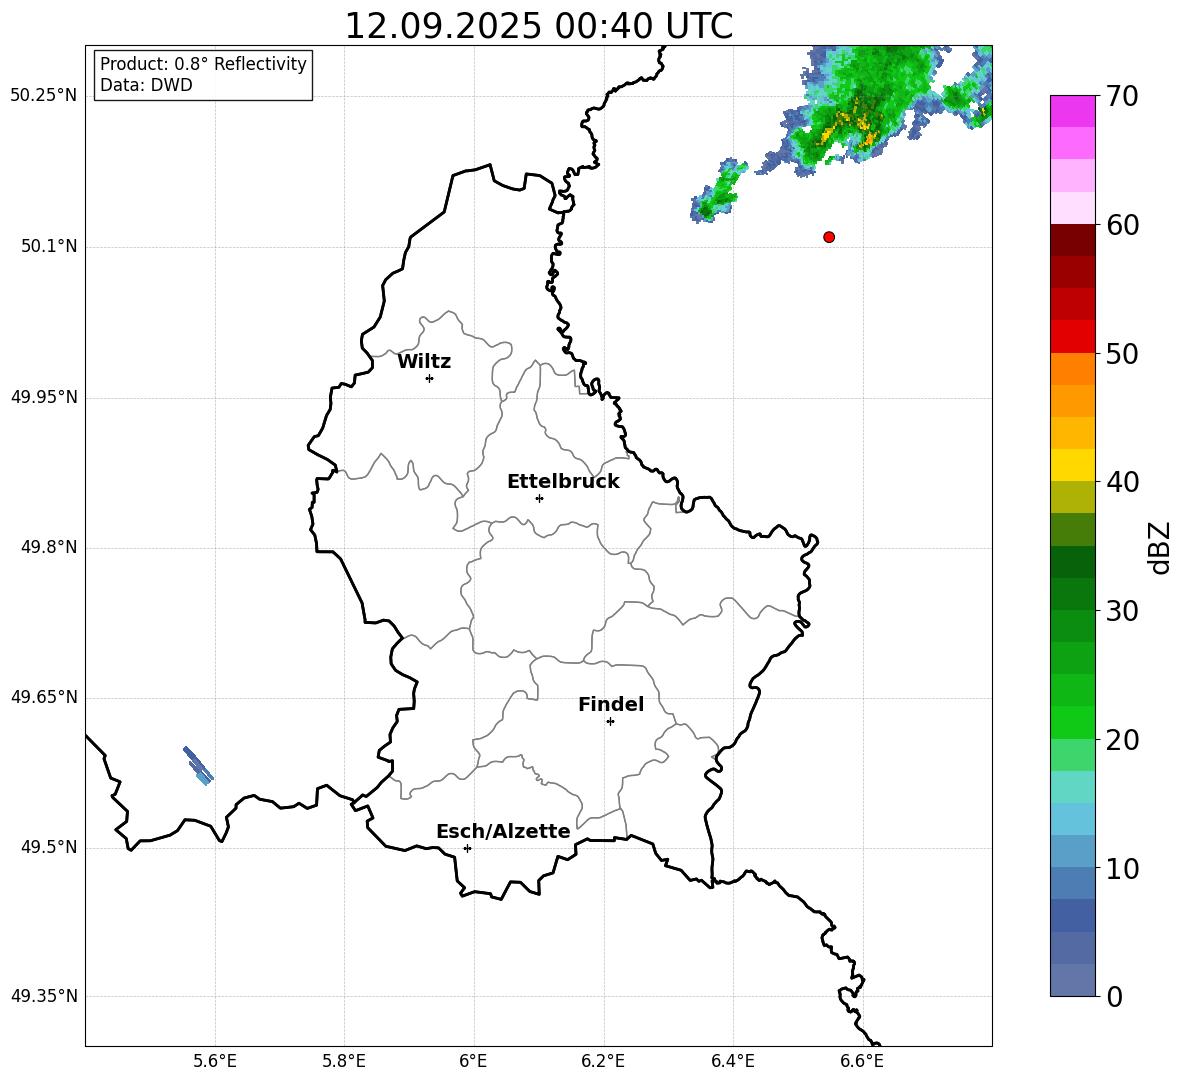
Task: Click the 50.1°N latitude label
Action: 49,247
